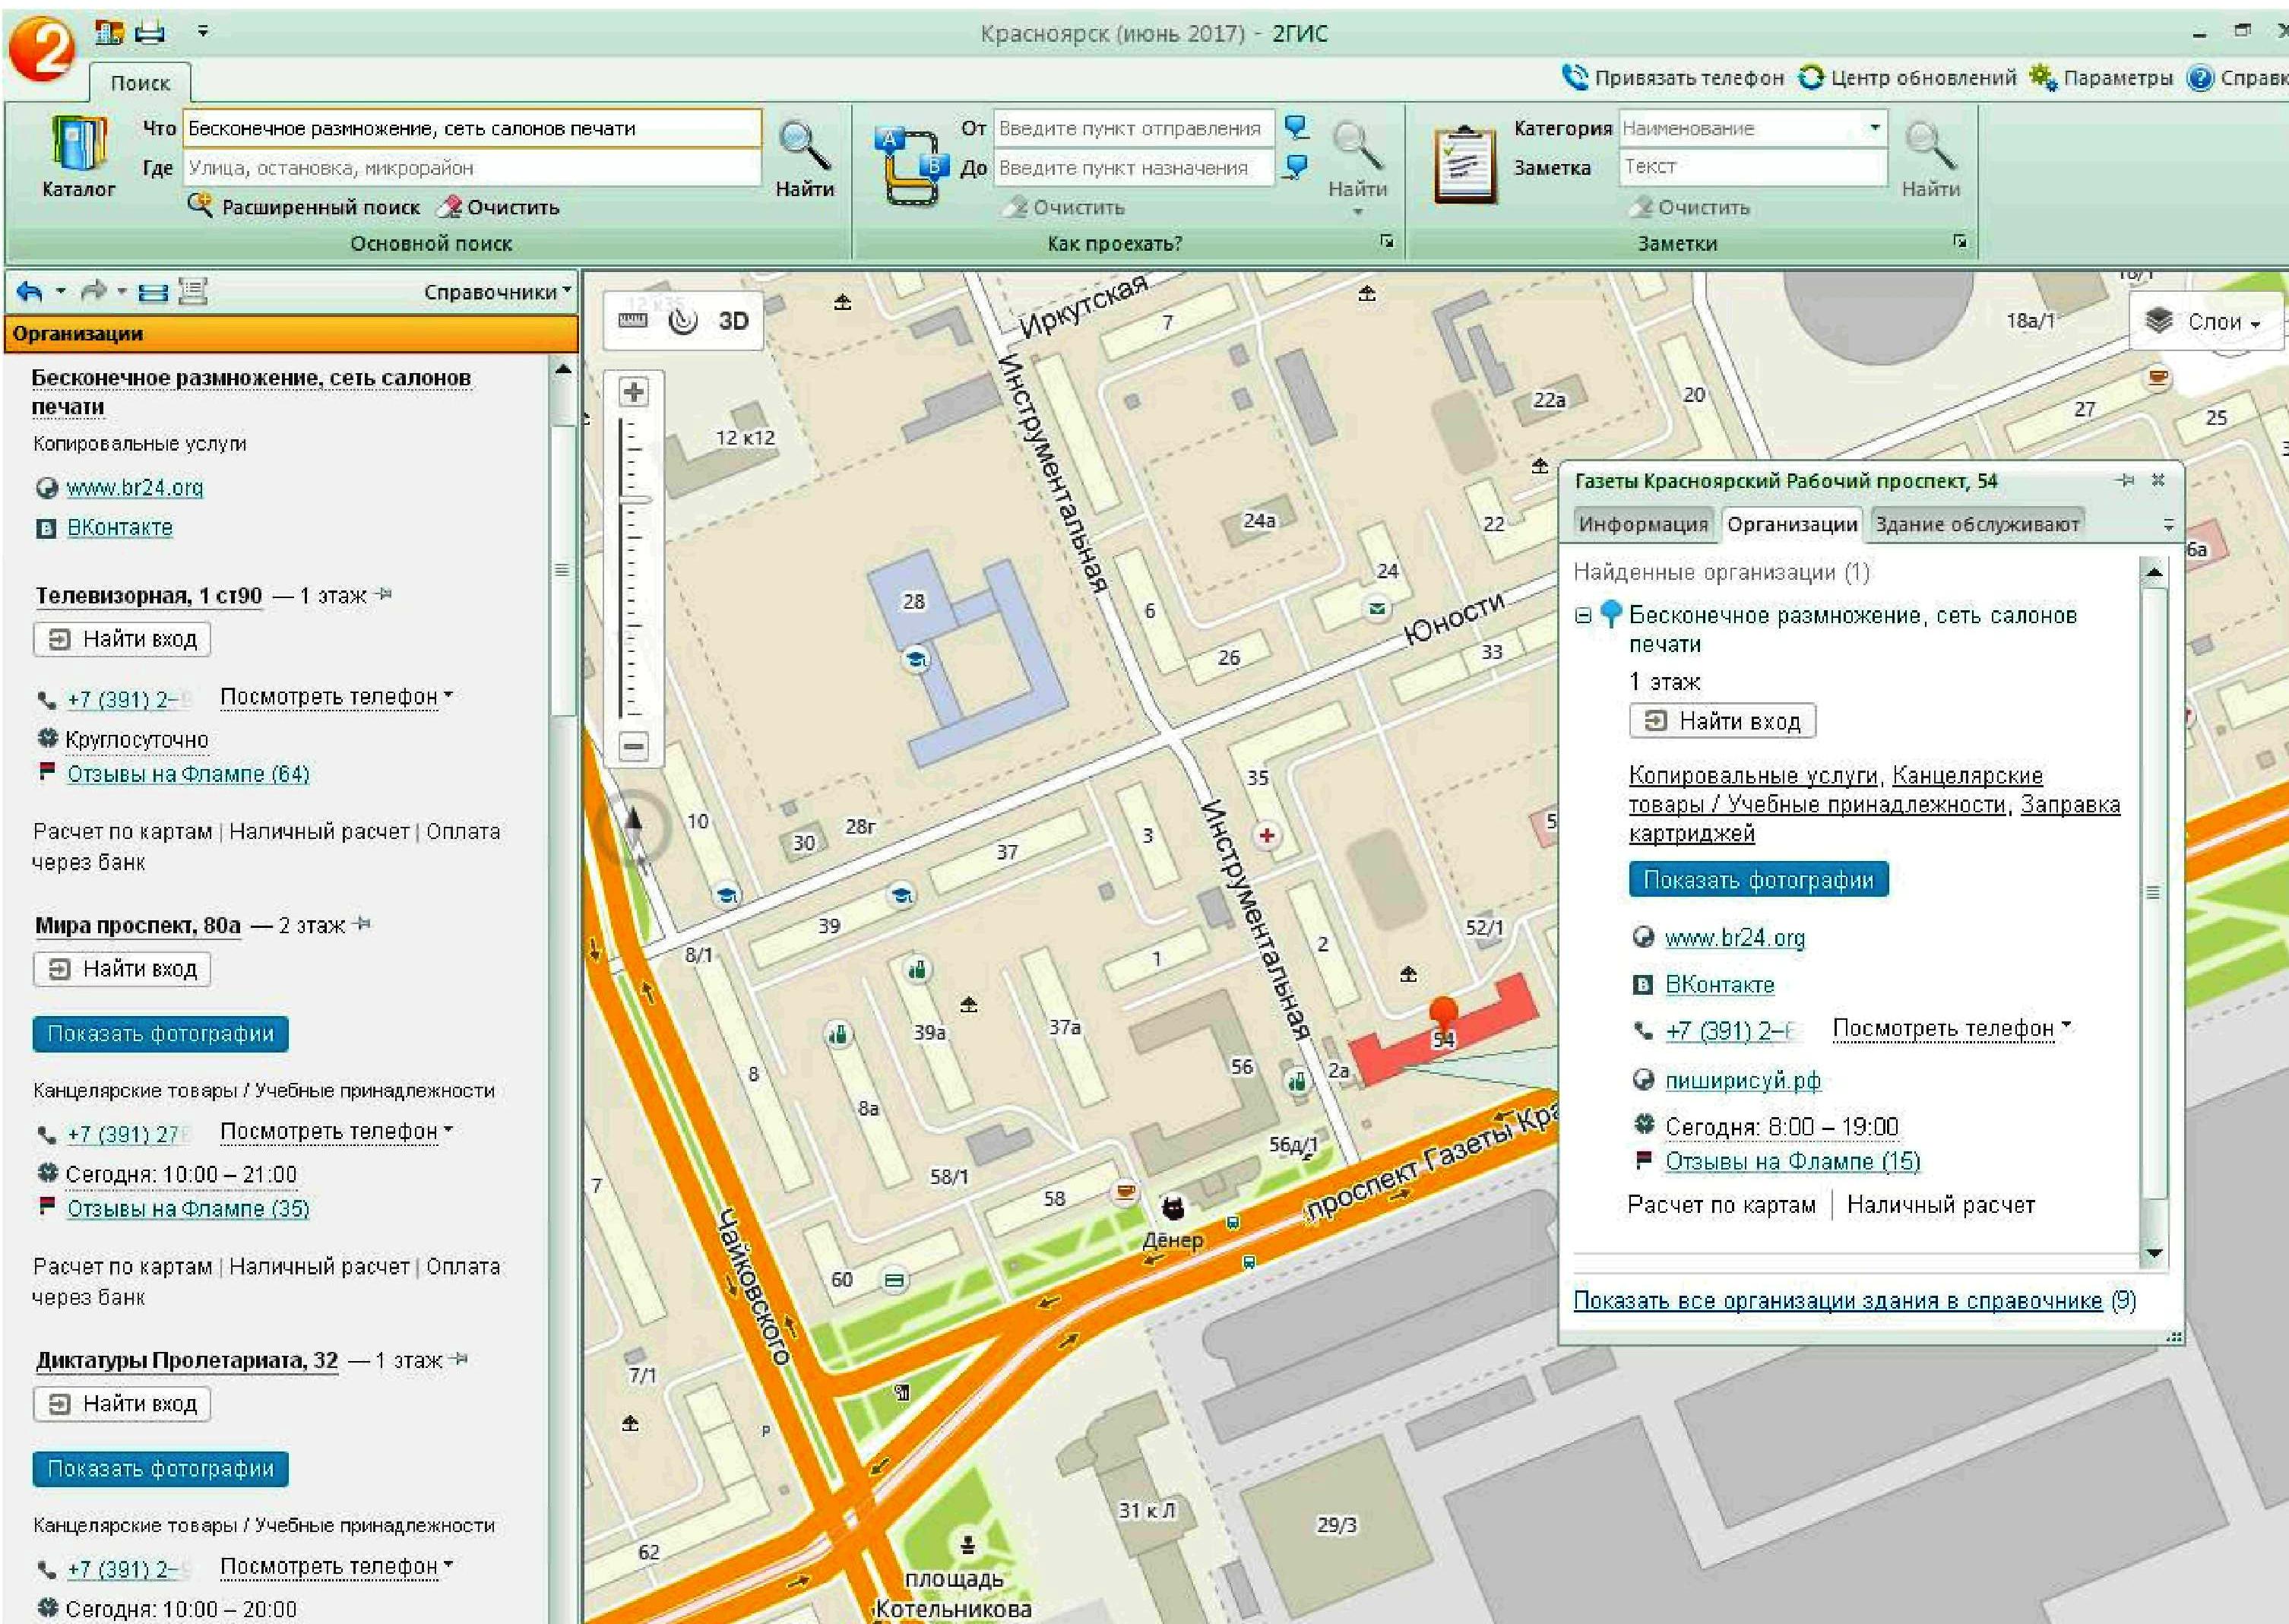Open пиширисуй.рф link

point(1742,1080)
